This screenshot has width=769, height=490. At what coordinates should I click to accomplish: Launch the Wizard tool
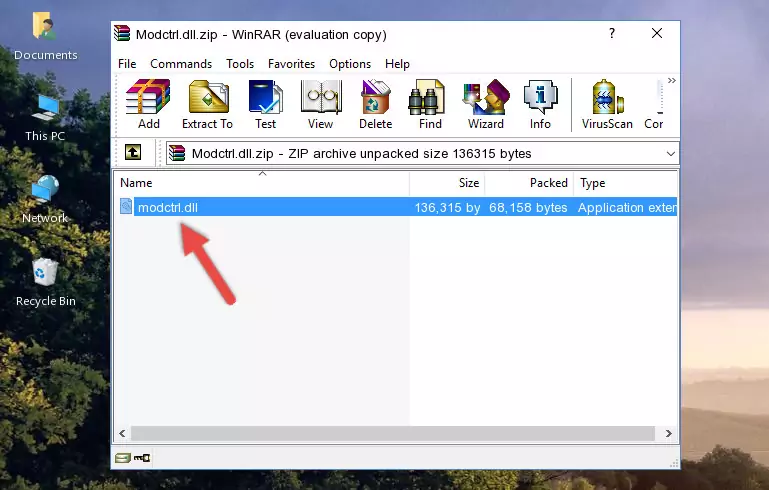[x=486, y=104]
